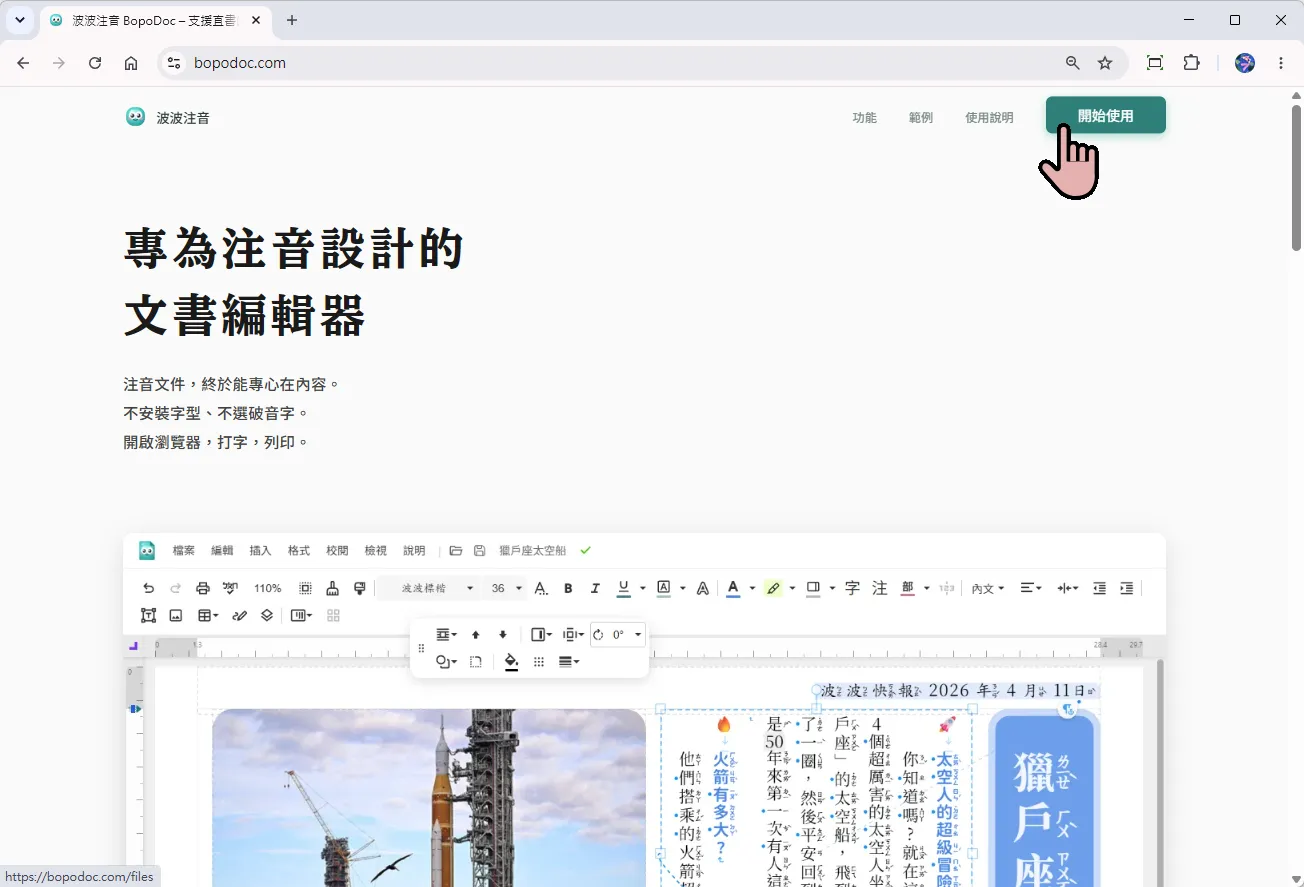Viewport: 1304px width, 887px height.
Task: Click the 注 zhuyin annotation icon
Action: click(x=880, y=588)
